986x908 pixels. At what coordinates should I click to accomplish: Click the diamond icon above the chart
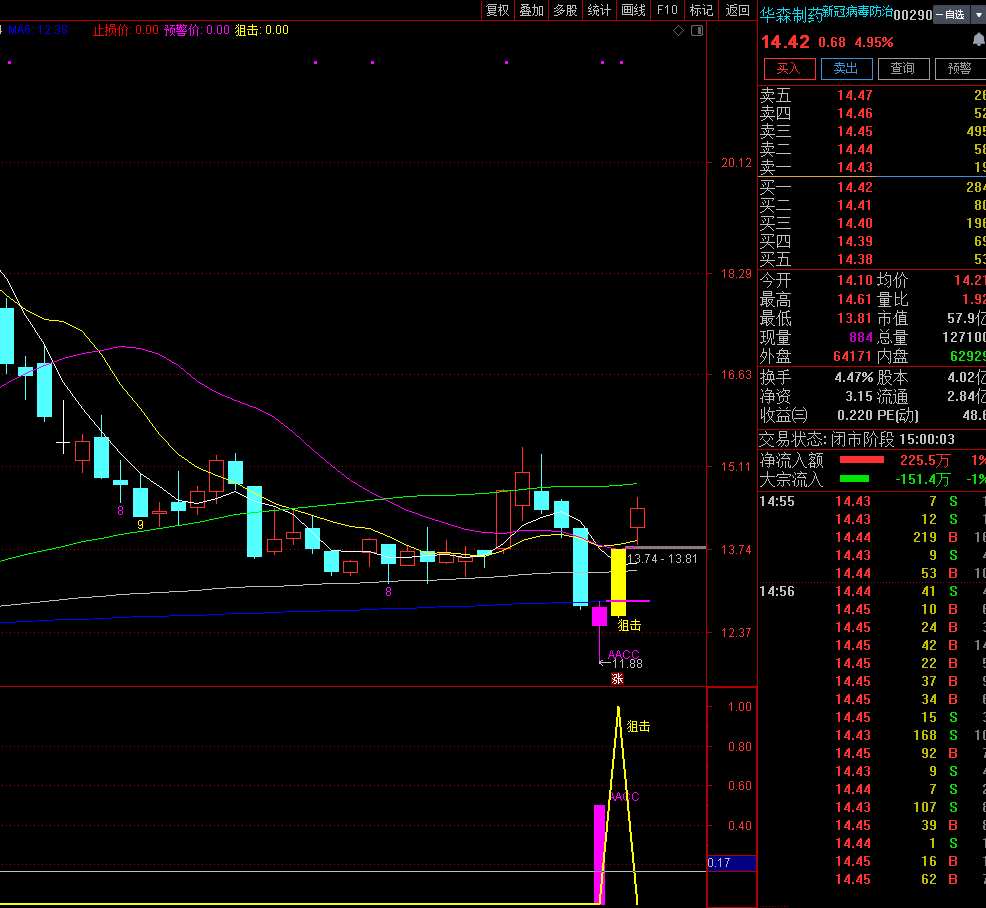[x=678, y=30]
